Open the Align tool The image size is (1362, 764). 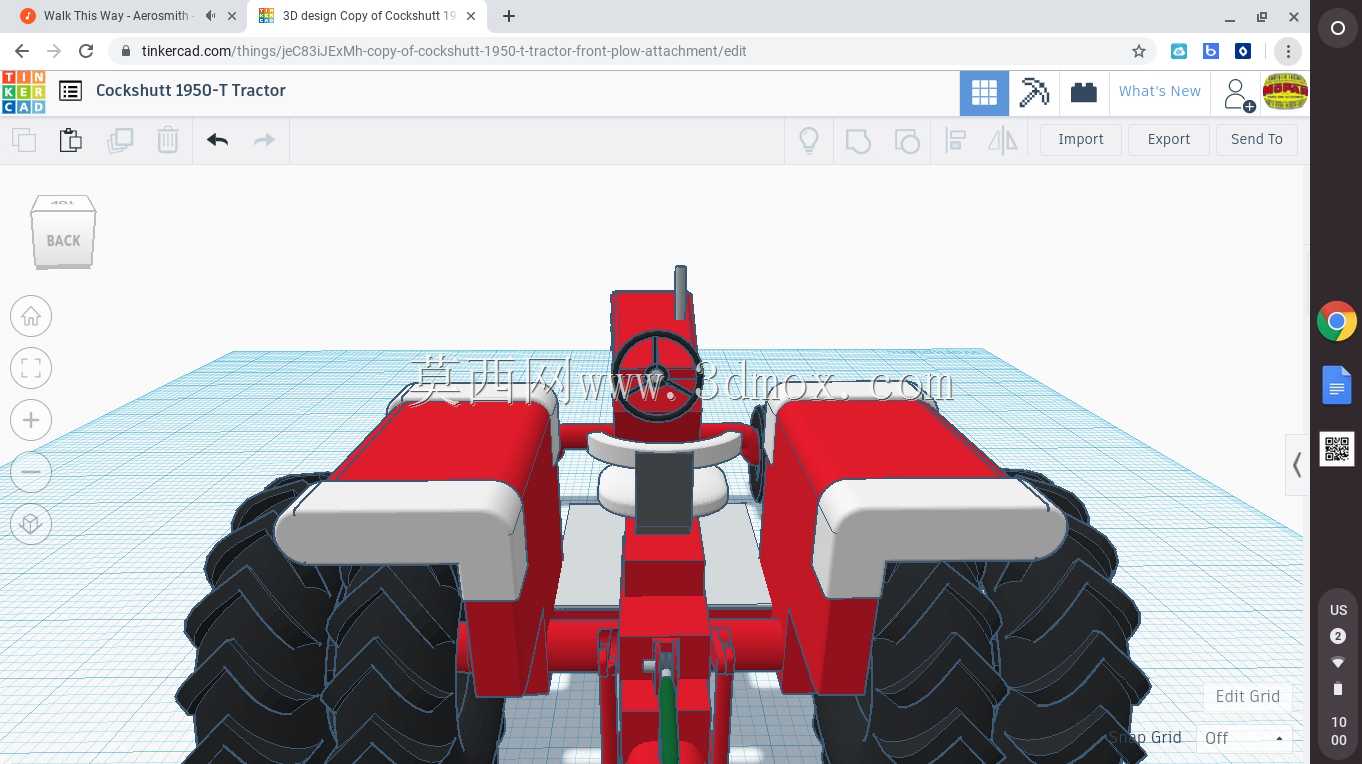click(x=955, y=140)
